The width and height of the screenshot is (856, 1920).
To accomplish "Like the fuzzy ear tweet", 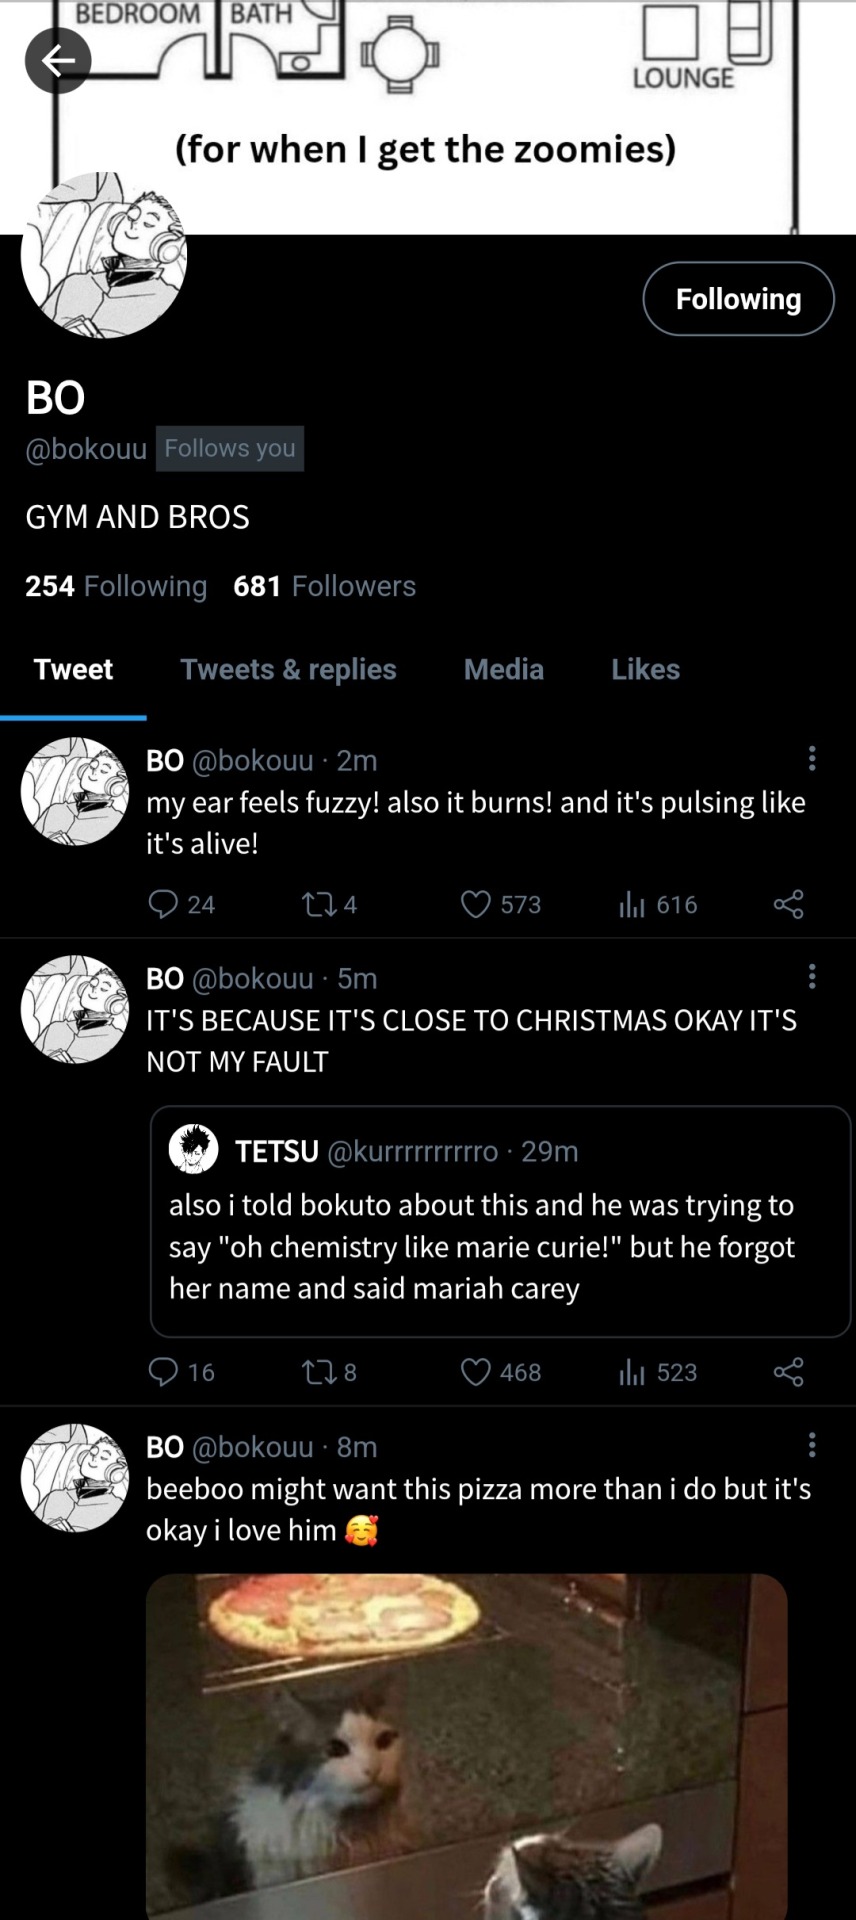I will tap(476, 904).
